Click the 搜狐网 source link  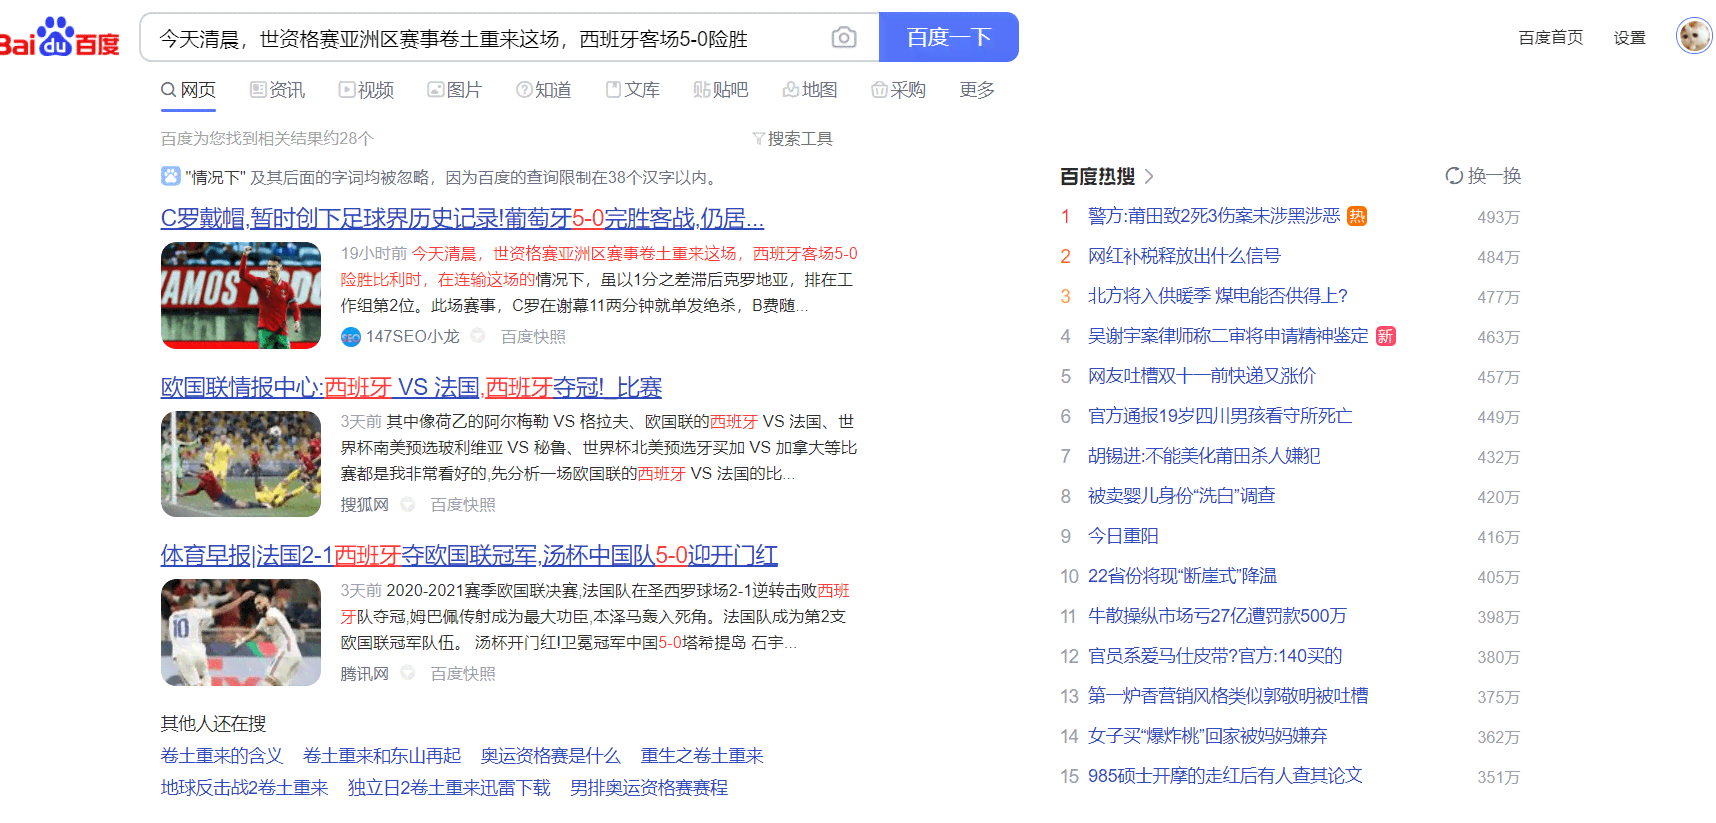click(x=364, y=505)
